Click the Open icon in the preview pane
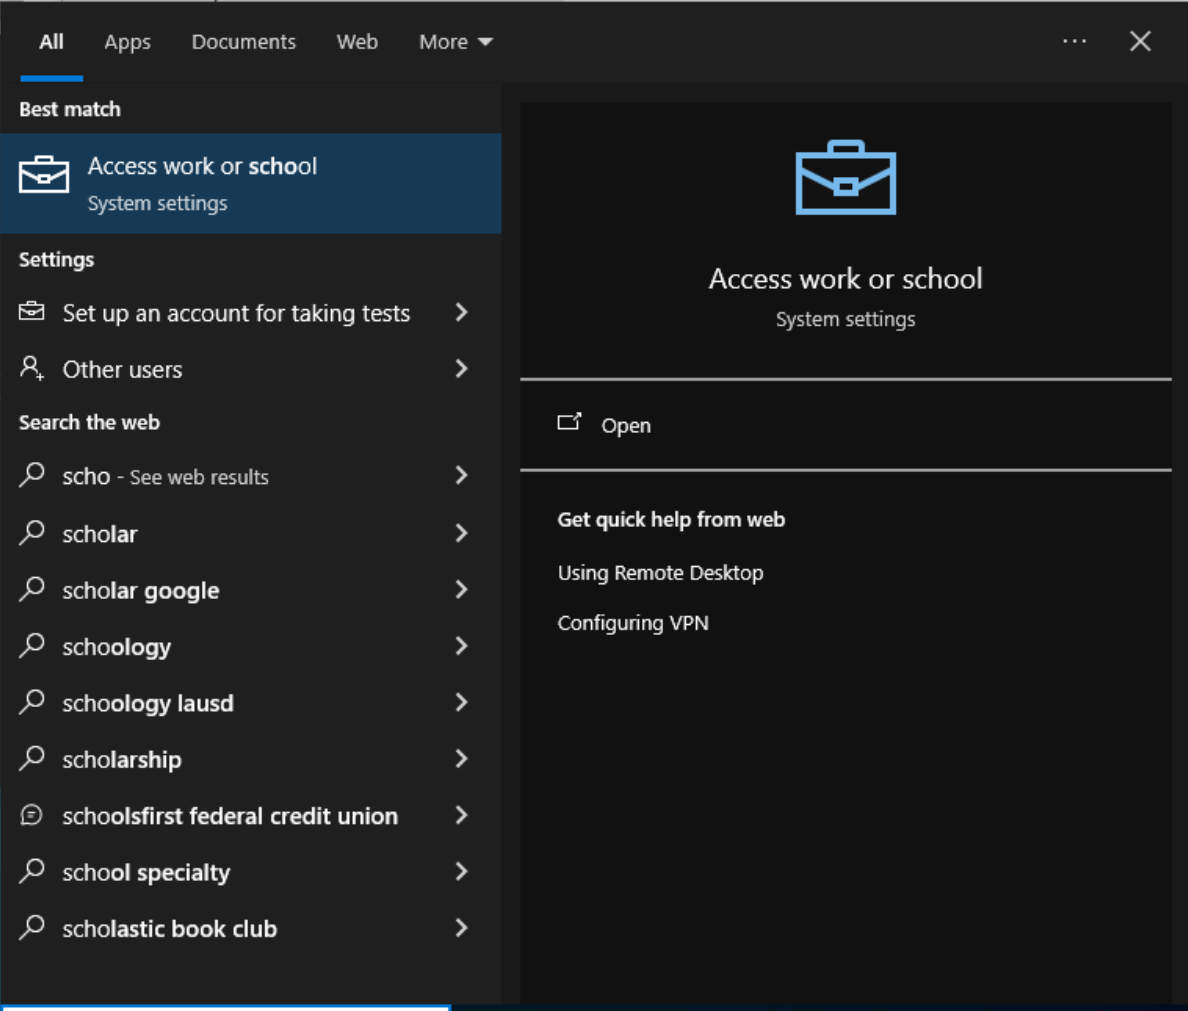The image size is (1188, 1011). [x=569, y=422]
